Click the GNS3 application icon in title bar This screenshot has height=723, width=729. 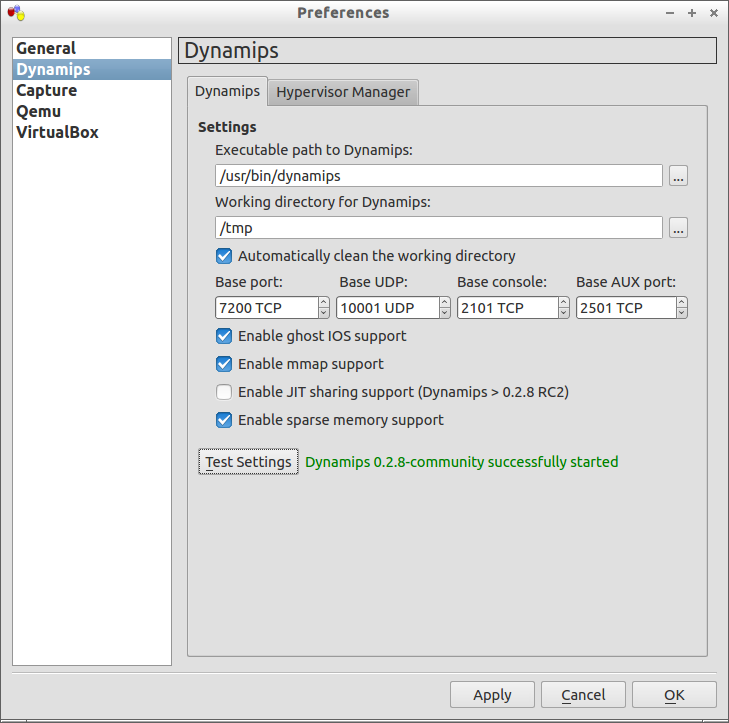(x=16, y=13)
